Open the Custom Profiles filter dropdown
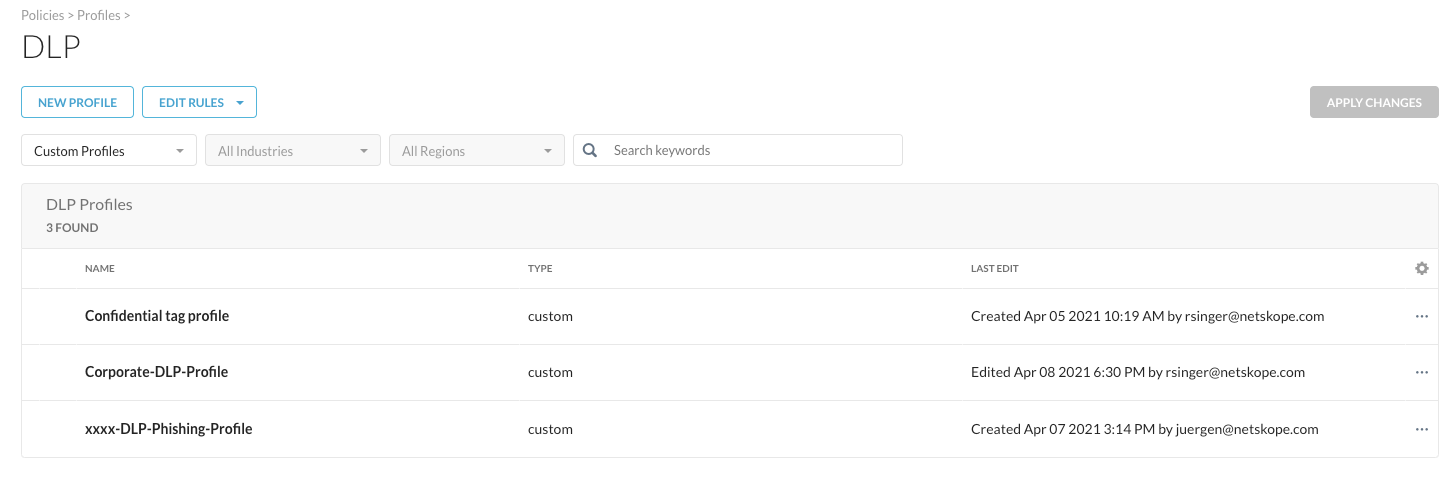The height and width of the screenshot is (488, 1451). coord(109,151)
